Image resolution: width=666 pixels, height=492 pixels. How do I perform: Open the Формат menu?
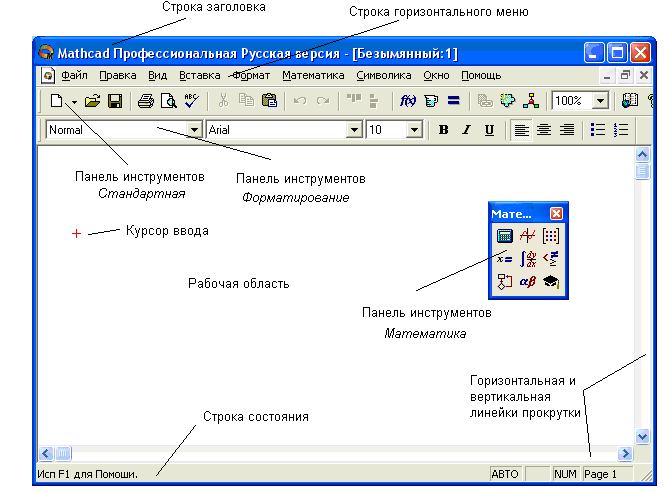click(x=251, y=76)
